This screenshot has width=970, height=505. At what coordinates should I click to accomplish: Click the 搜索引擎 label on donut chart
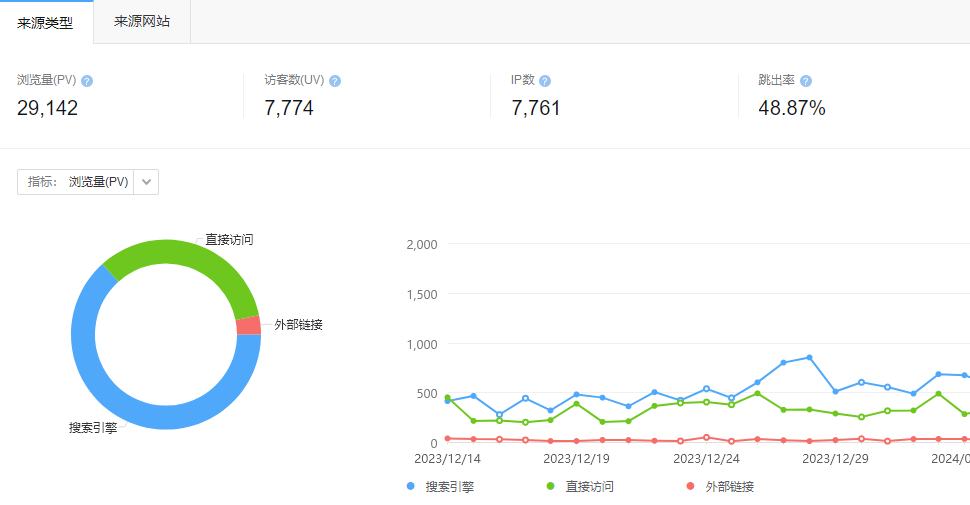coord(93,428)
